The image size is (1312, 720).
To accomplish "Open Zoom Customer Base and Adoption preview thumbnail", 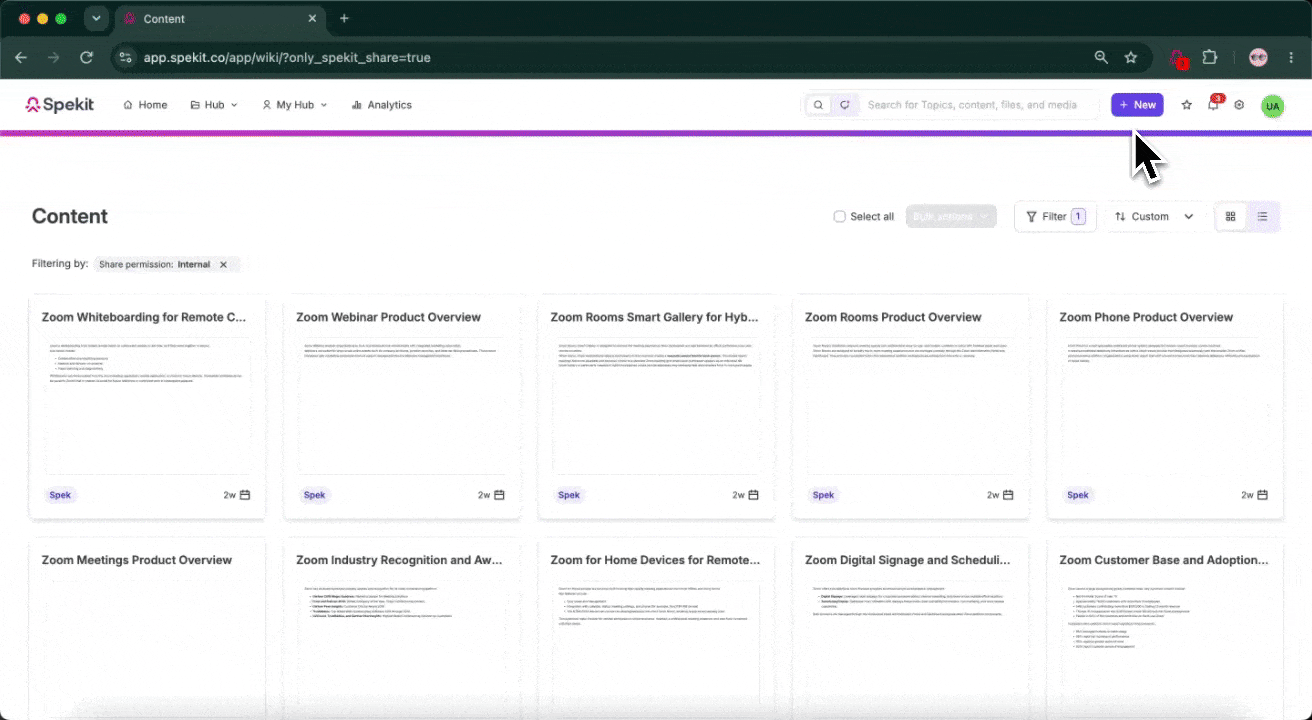I will coord(1165,648).
